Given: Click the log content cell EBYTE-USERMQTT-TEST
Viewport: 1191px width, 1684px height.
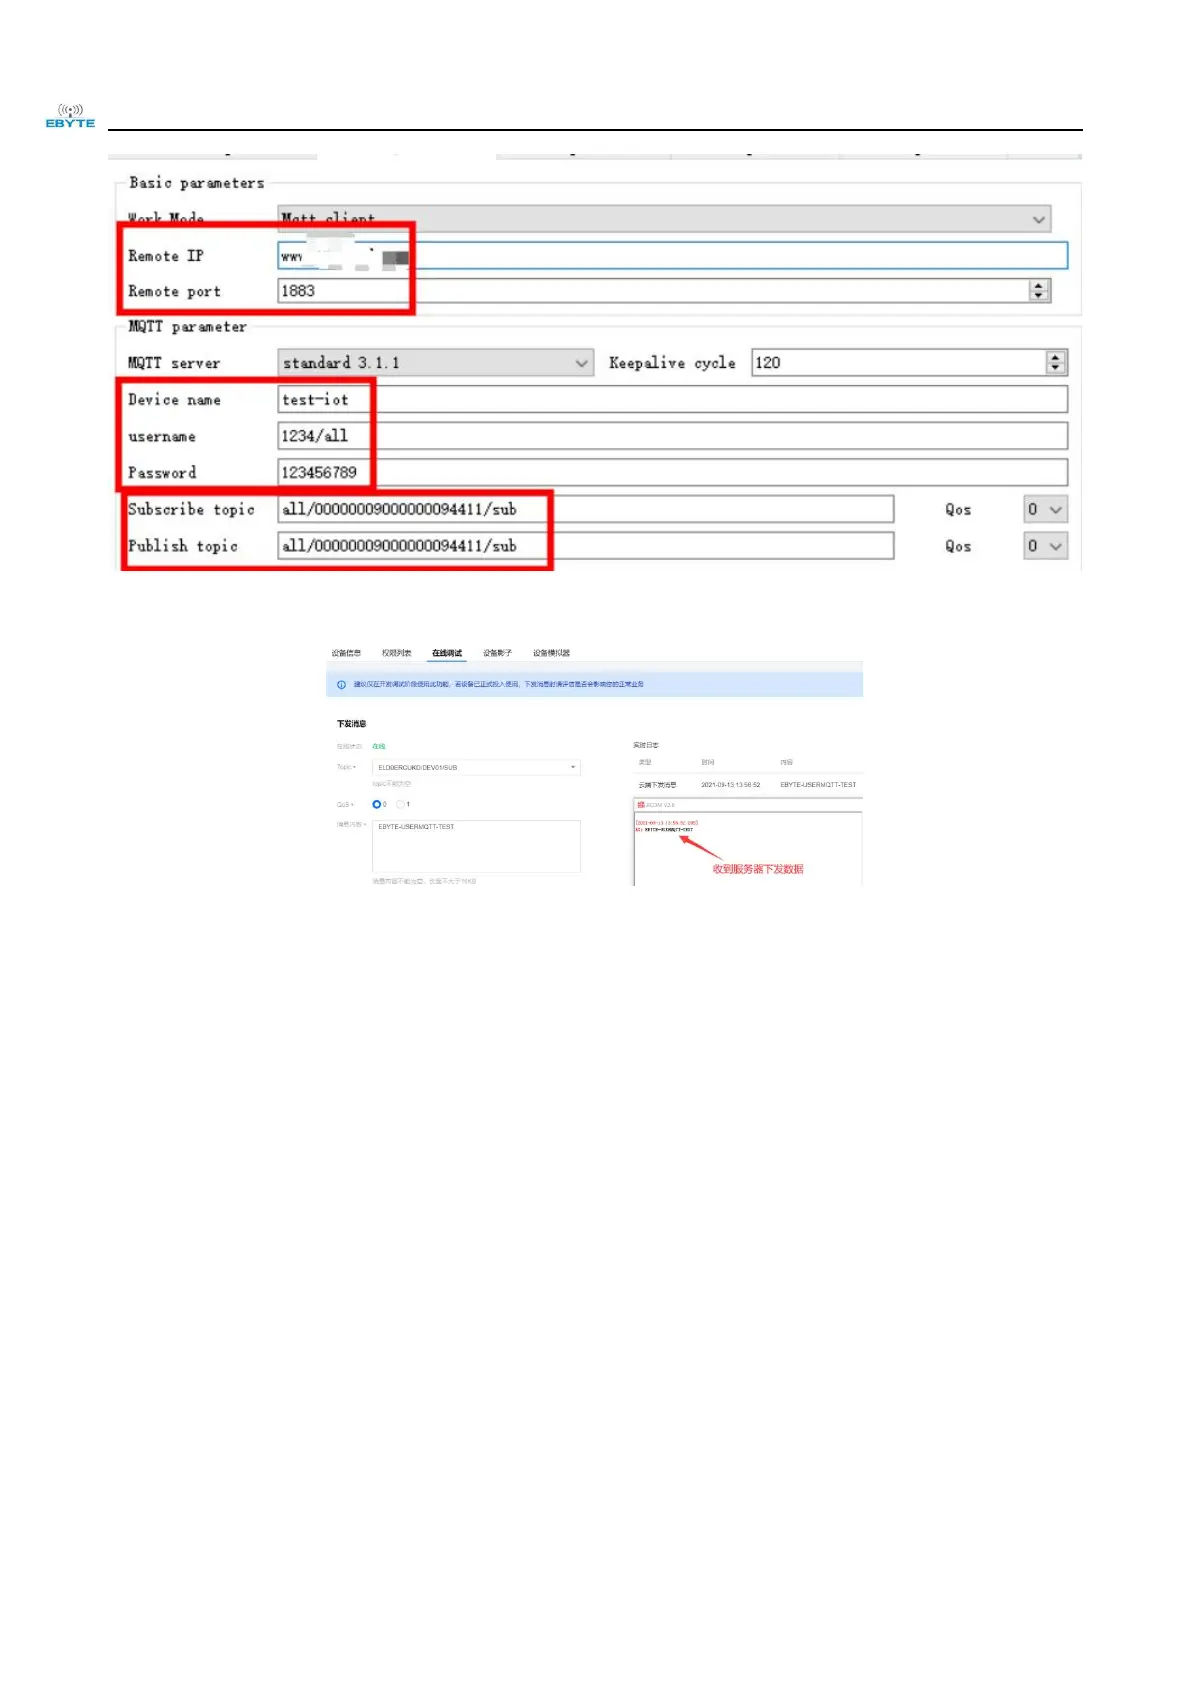Looking at the screenshot, I should (818, 785).
